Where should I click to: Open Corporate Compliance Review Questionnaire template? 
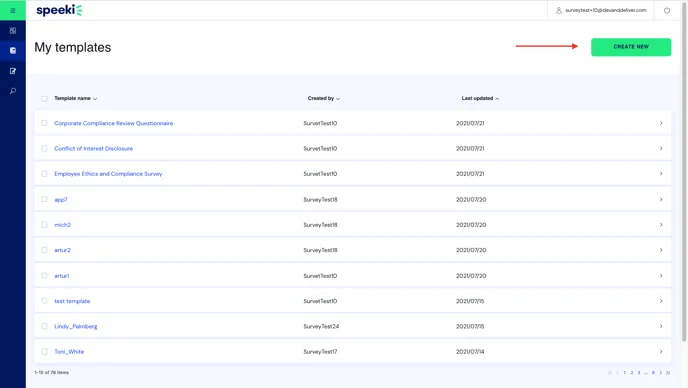click(114, 123)
